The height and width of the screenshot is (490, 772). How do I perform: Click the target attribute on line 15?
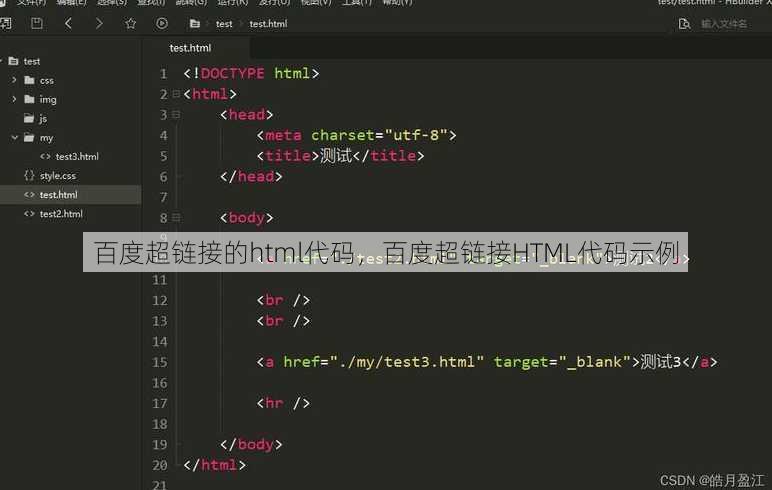pyautogui.click(x=521, y=362)
